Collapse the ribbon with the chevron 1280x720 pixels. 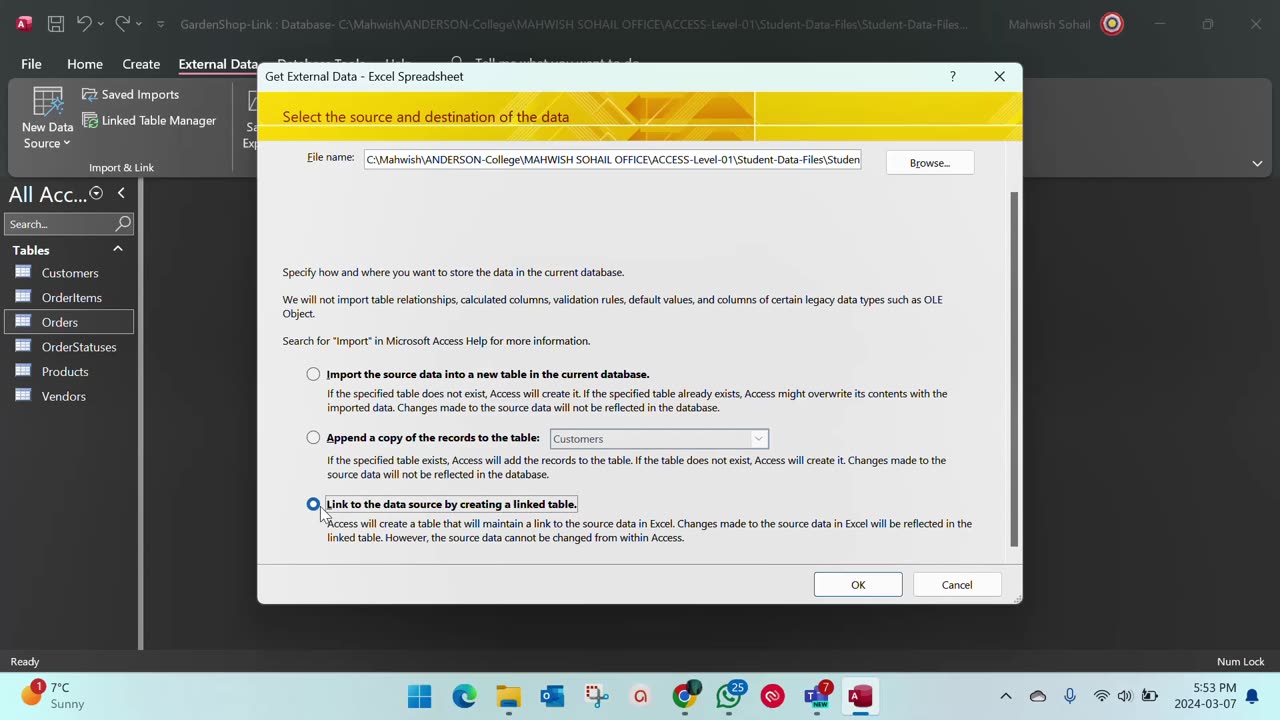(x=1257, y=164)
